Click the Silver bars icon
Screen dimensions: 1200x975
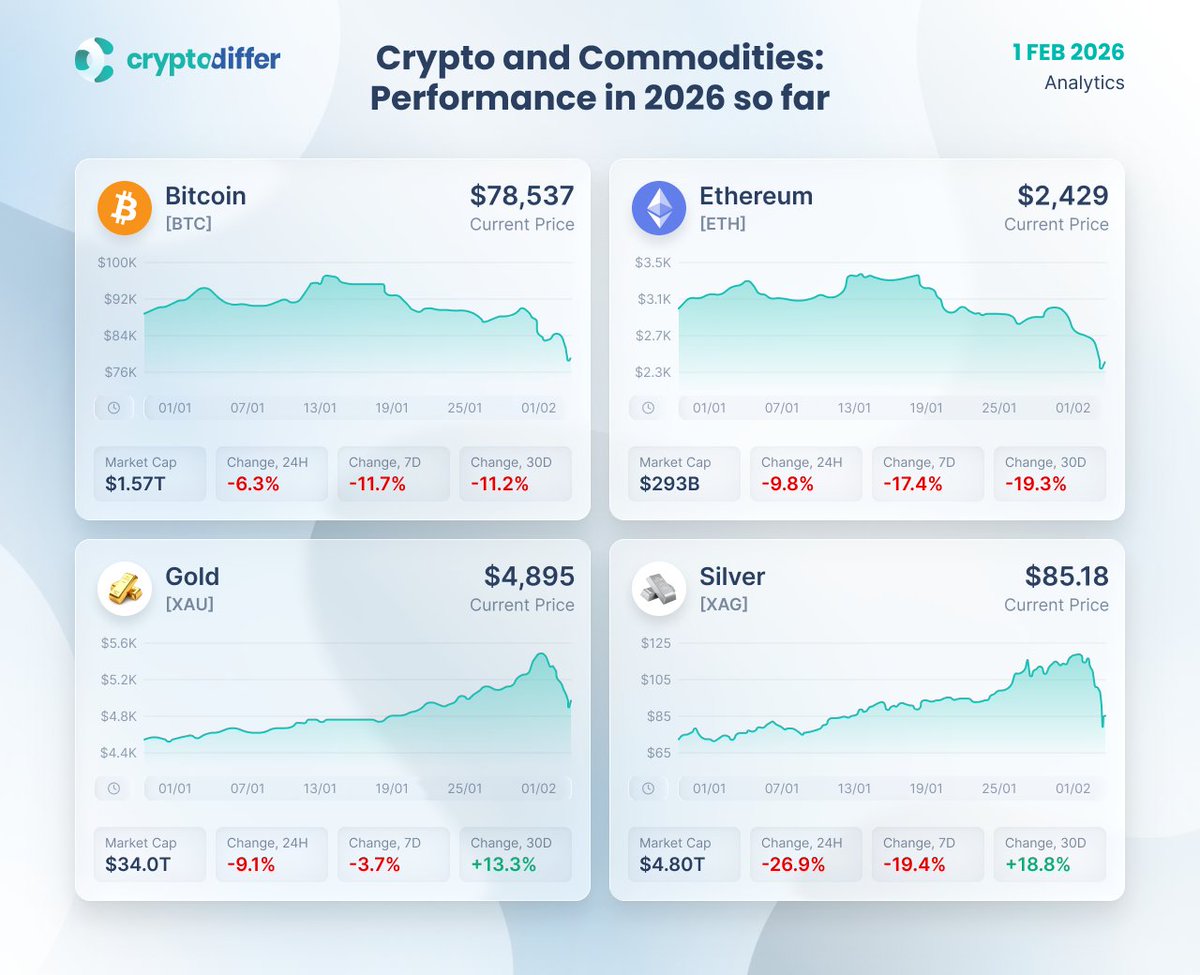[659, 589]
